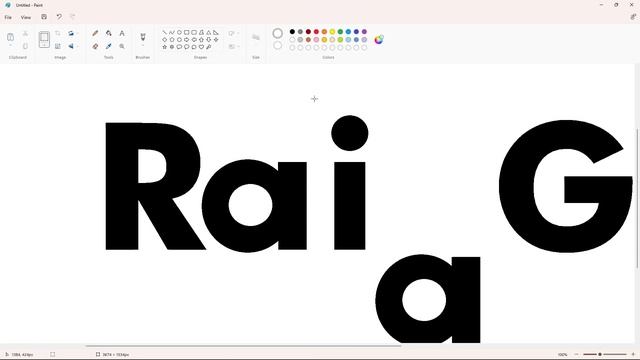Click the Resize and skew icon
This screenshot has height=360, width=640.
click(x=58, y=46)
